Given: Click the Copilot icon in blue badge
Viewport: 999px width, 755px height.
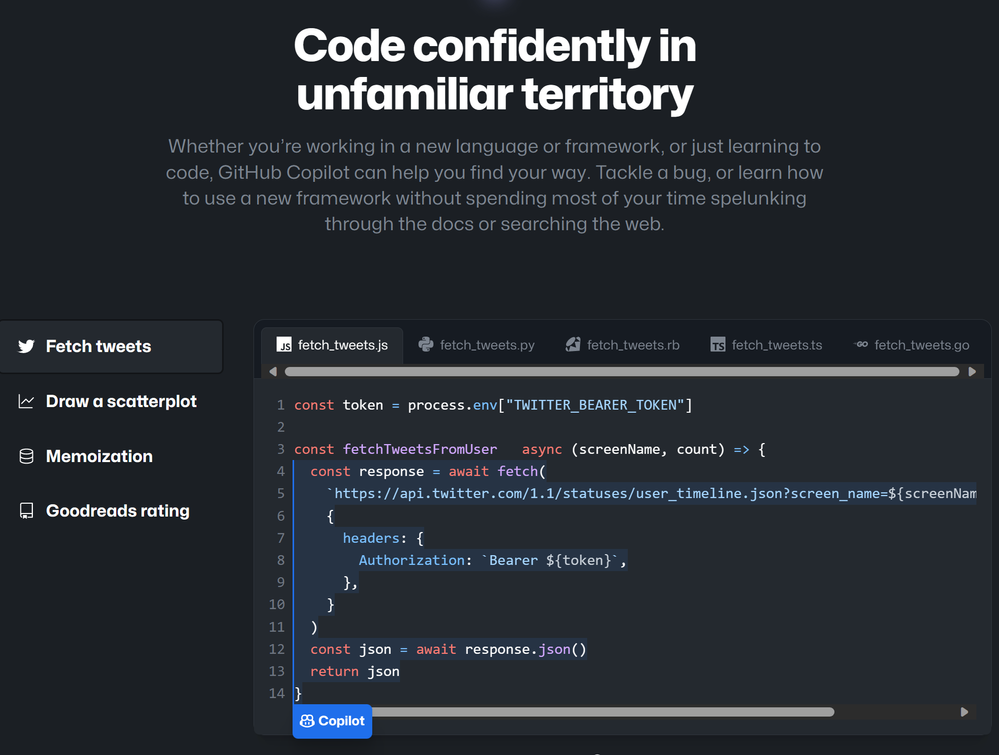Looking at the screenshot, I should [x=307, y=721].
